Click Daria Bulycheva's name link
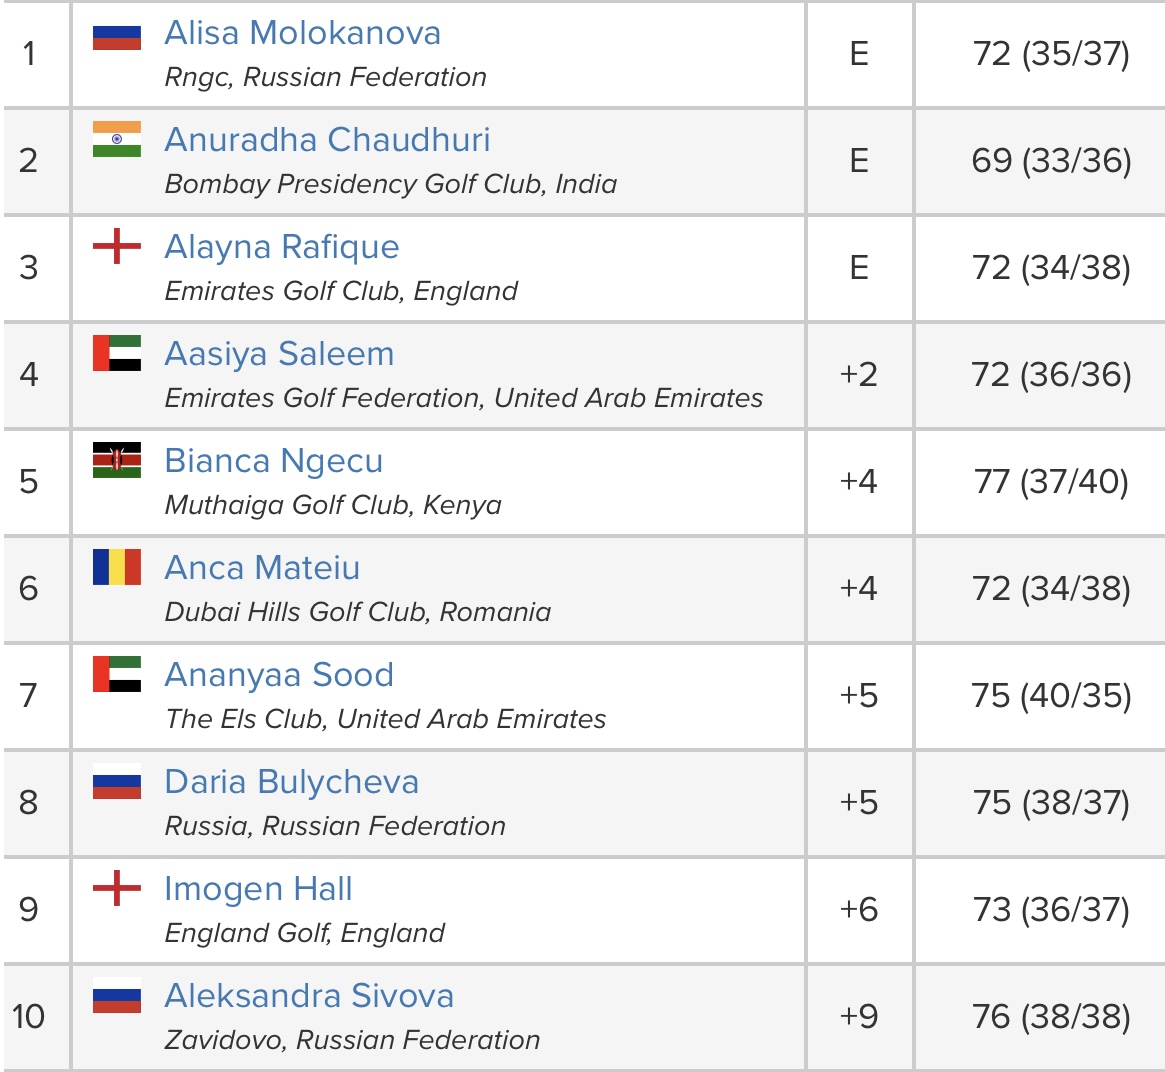 pyautogui.click(x=291, y=782)
